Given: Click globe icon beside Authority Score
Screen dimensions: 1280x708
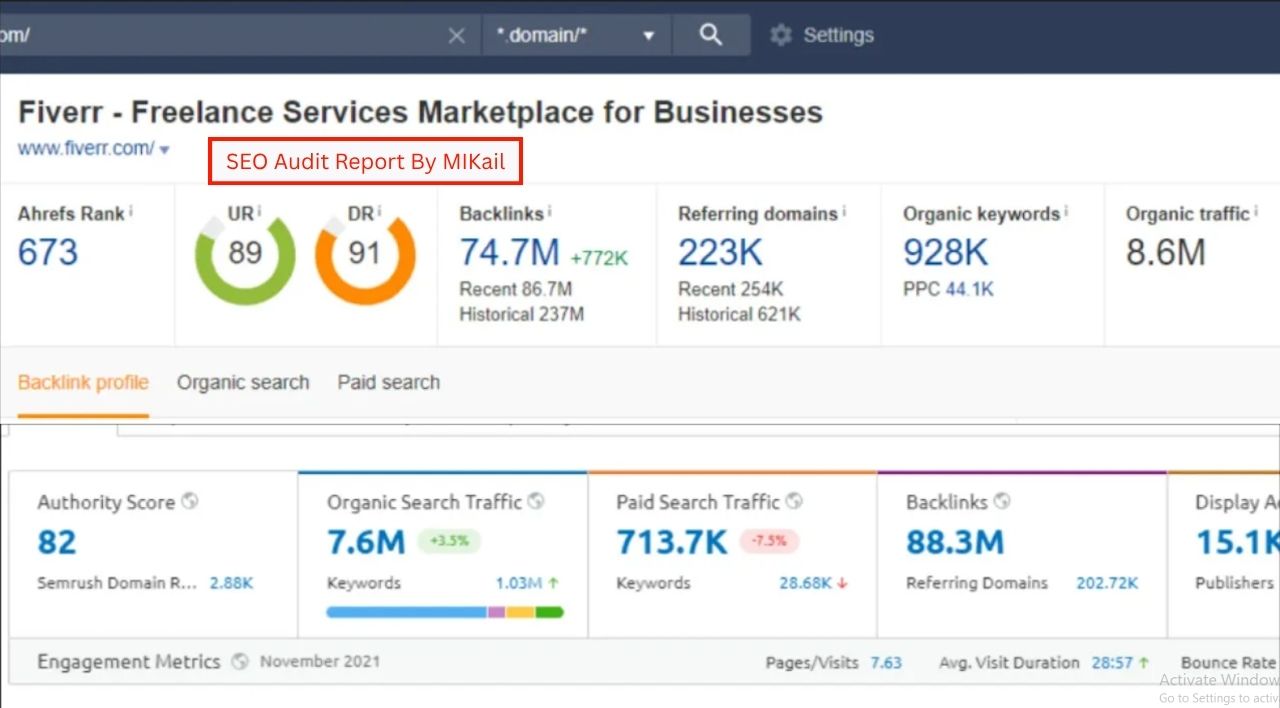Looking at the screenshot, I should tap(190, 501).
